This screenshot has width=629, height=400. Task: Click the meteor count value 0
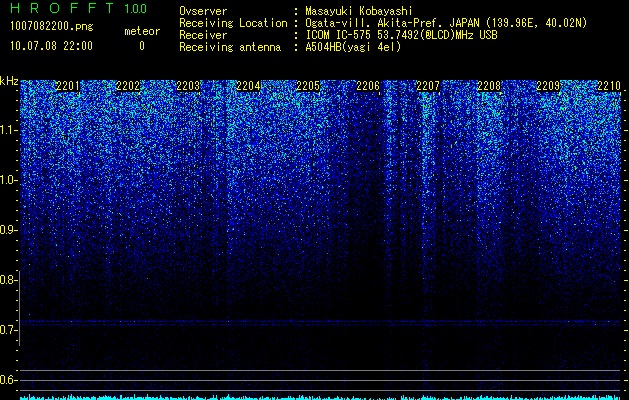142,46
